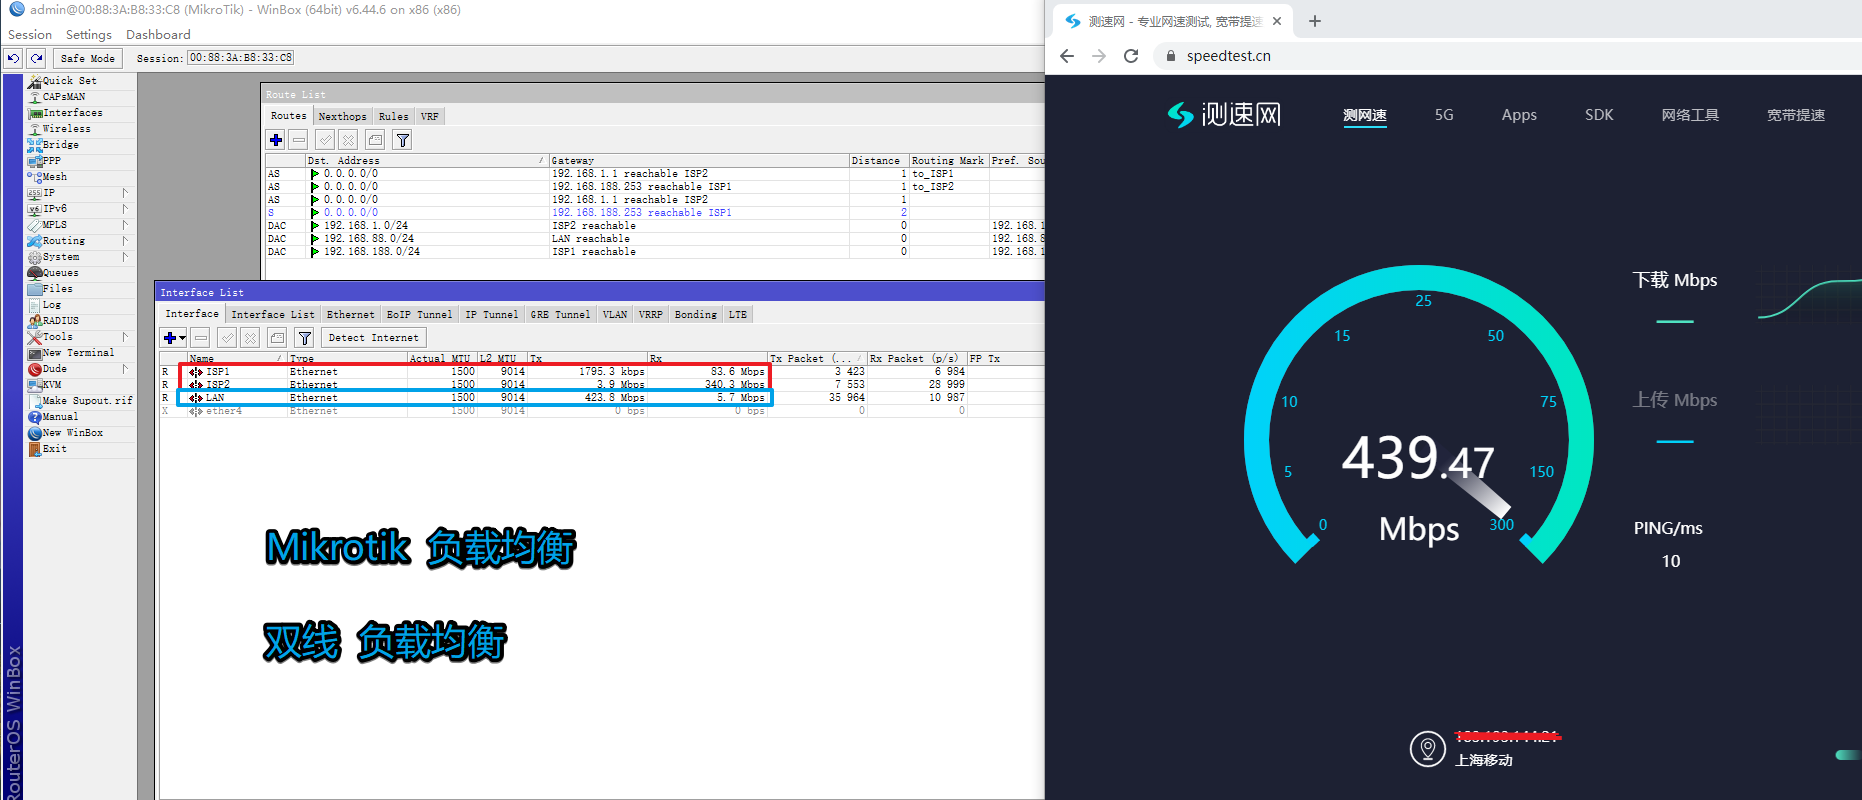Screen dimensions: 1862x800
Task: Switch to the VLAN tab
Action: point(614,315)
